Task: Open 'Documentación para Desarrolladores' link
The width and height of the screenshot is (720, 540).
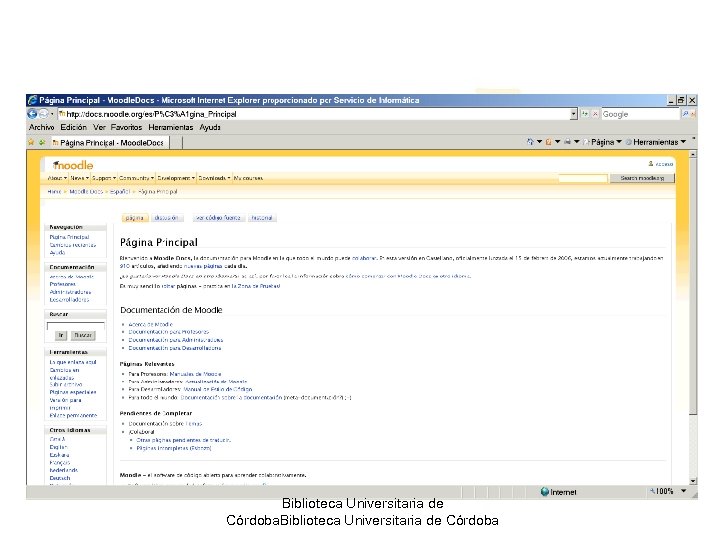Action: 174,348
